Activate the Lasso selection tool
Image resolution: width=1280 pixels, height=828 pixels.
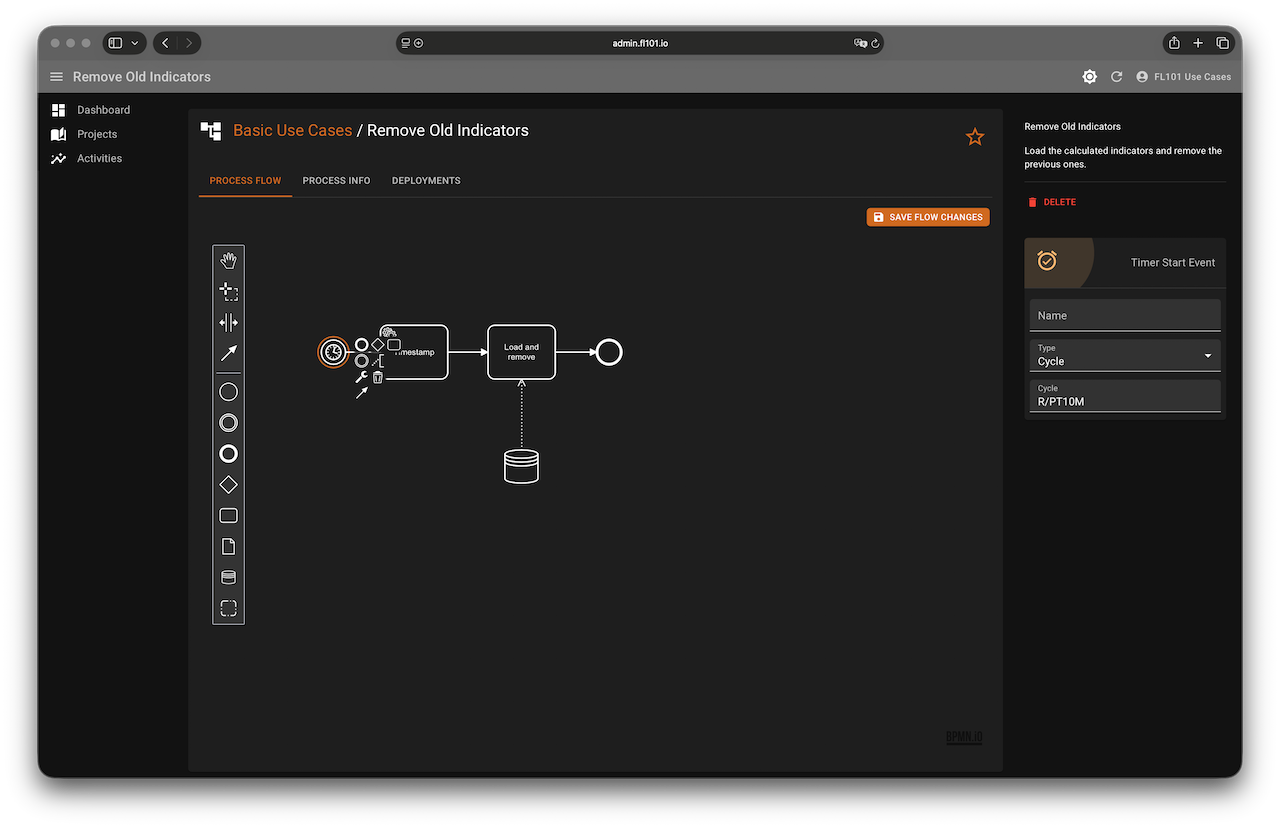click(228, 292)
